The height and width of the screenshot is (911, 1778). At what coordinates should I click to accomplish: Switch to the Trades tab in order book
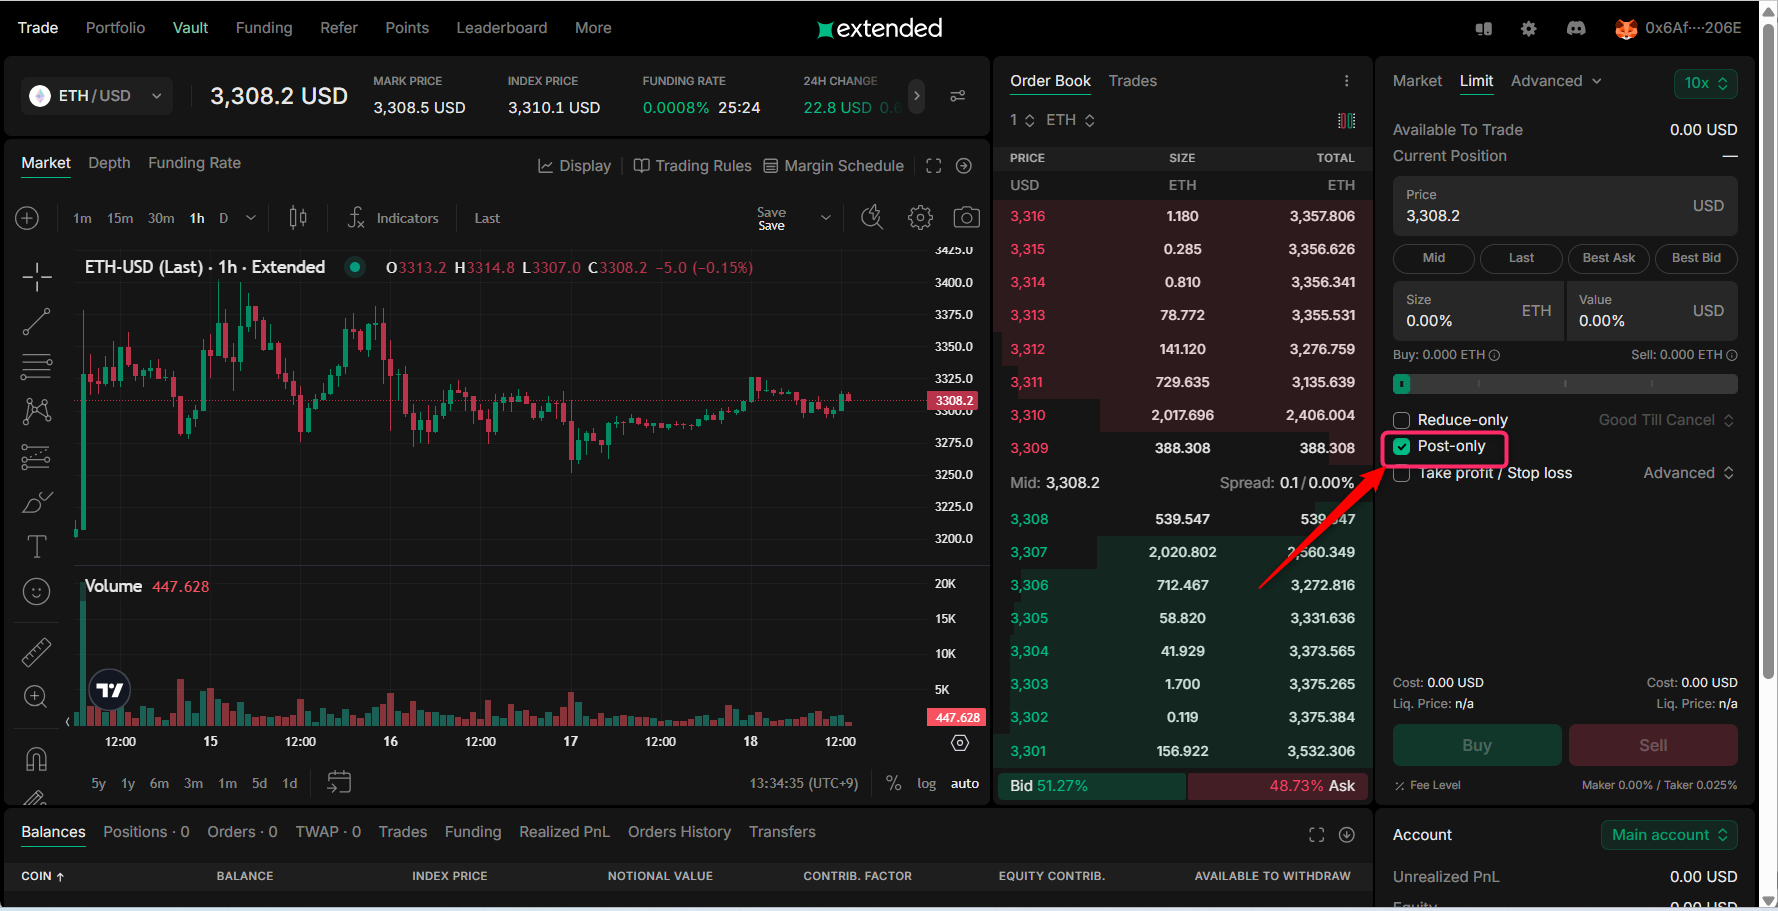(x=1132, y=81)
